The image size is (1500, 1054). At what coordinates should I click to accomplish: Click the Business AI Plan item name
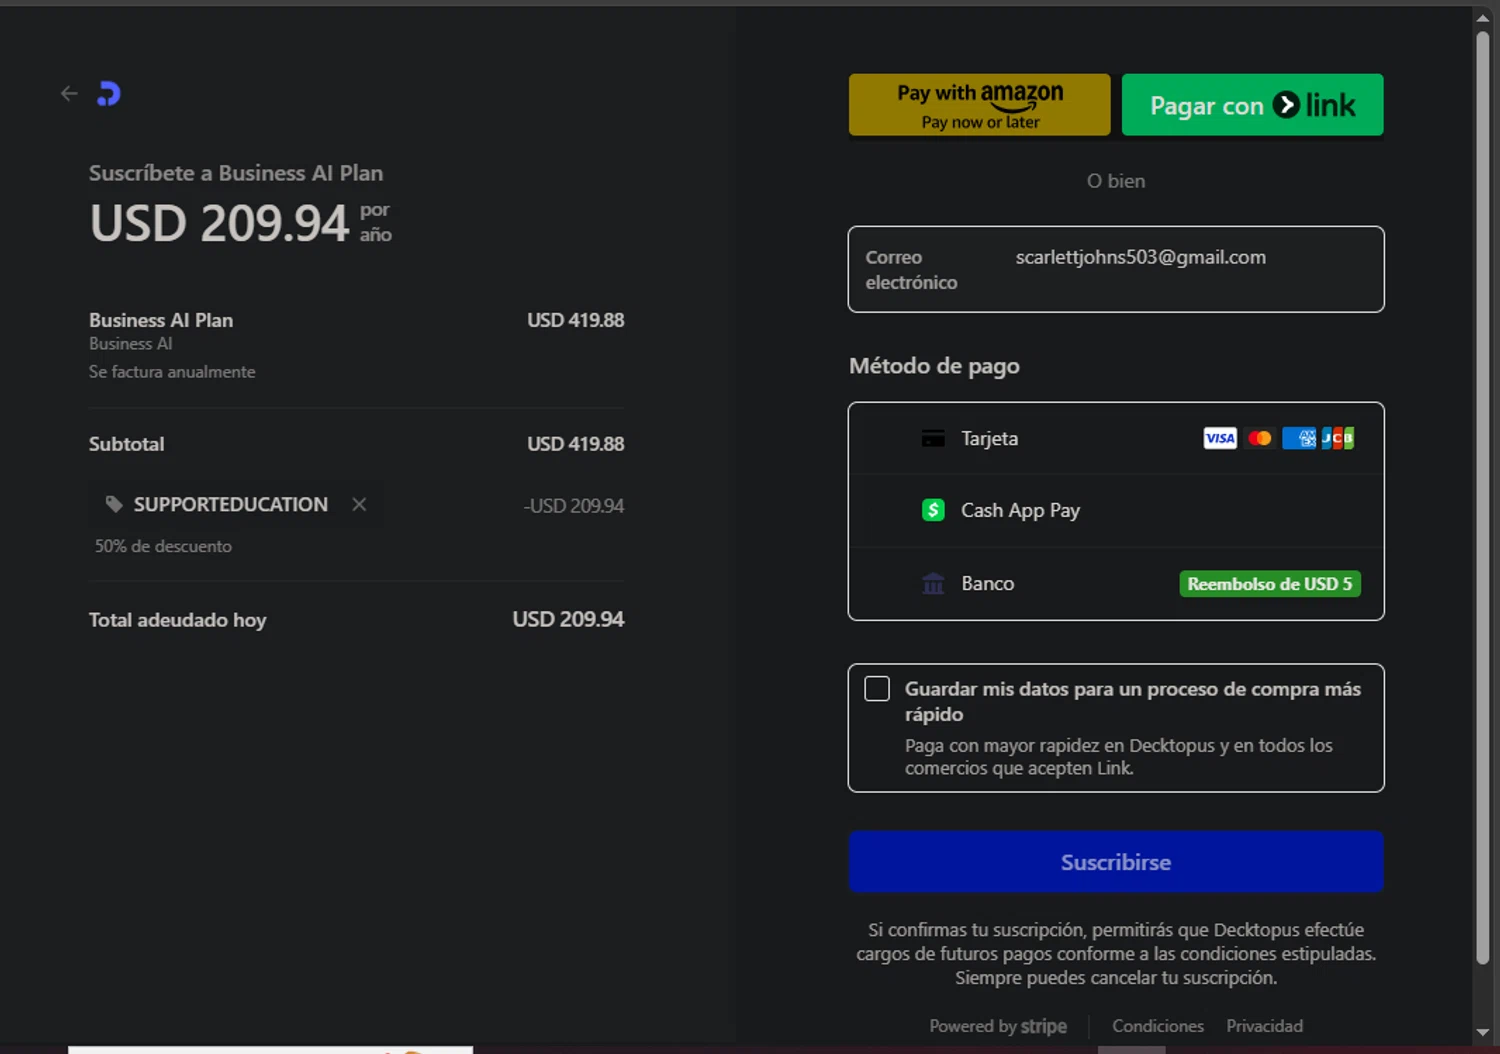pyautogui.click(x=161, y=320)
